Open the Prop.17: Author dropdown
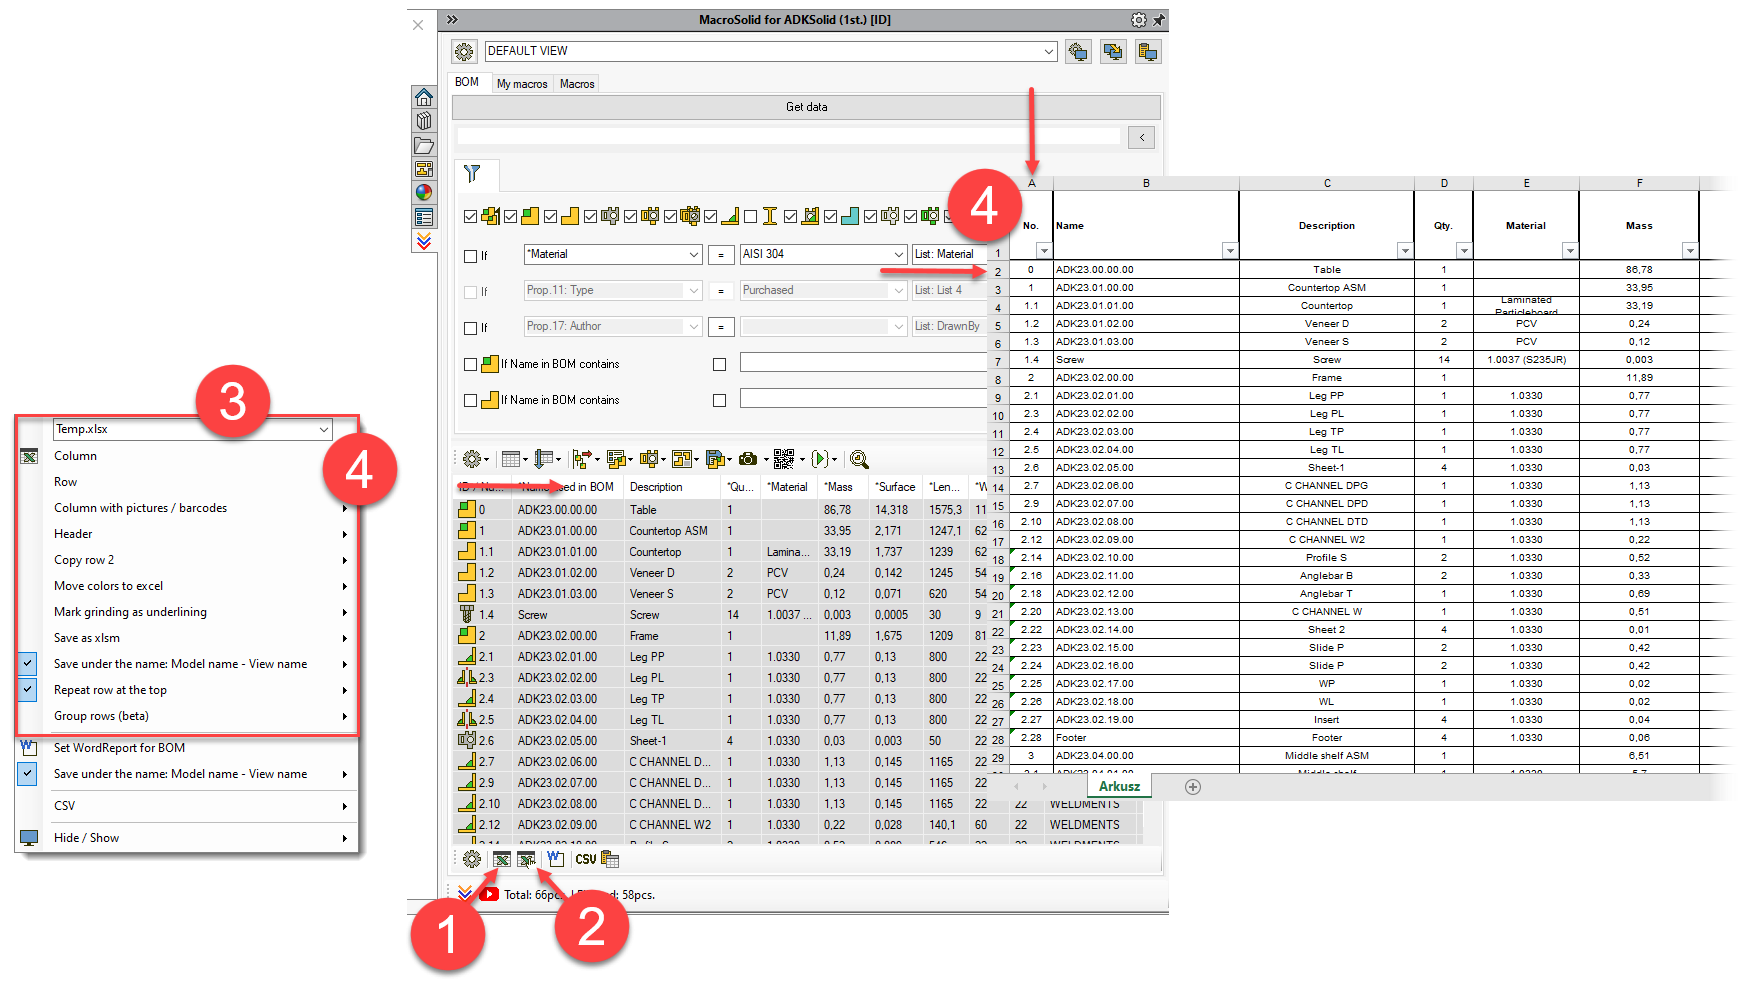The width and height of the screenshot is (1739, 987). pos(693,327)
